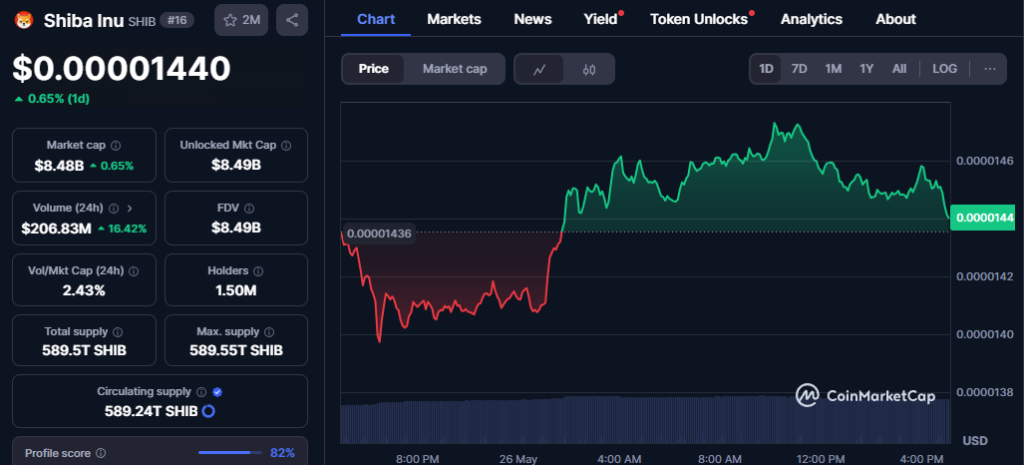
Task: Click FDV info icon
Action: click(x=249, y=208)
